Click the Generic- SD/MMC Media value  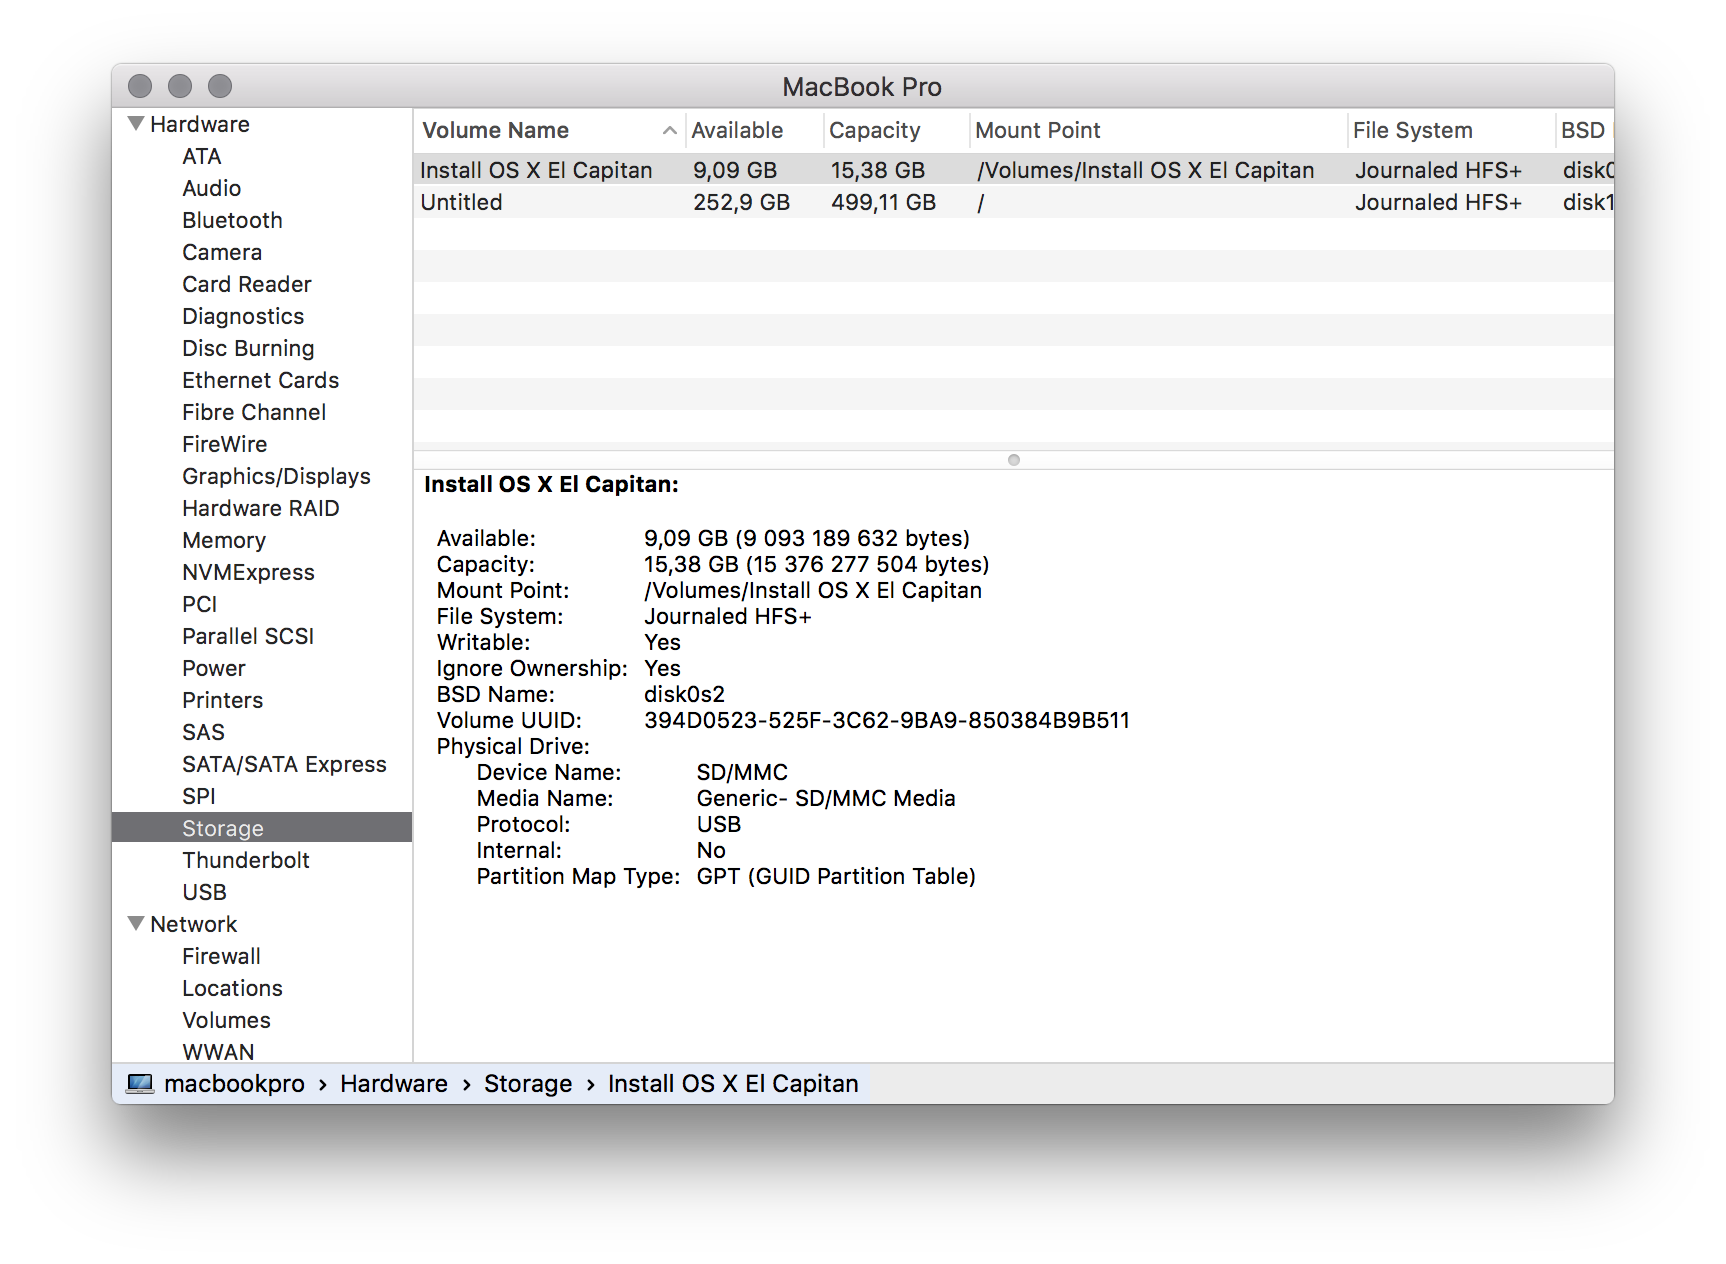826,798
